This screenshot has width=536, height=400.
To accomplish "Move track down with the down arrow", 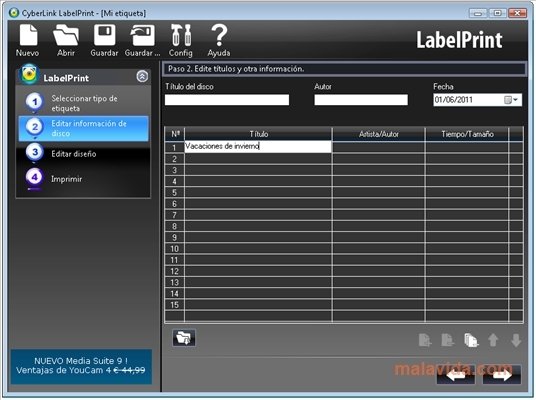I will click(516, 340).
